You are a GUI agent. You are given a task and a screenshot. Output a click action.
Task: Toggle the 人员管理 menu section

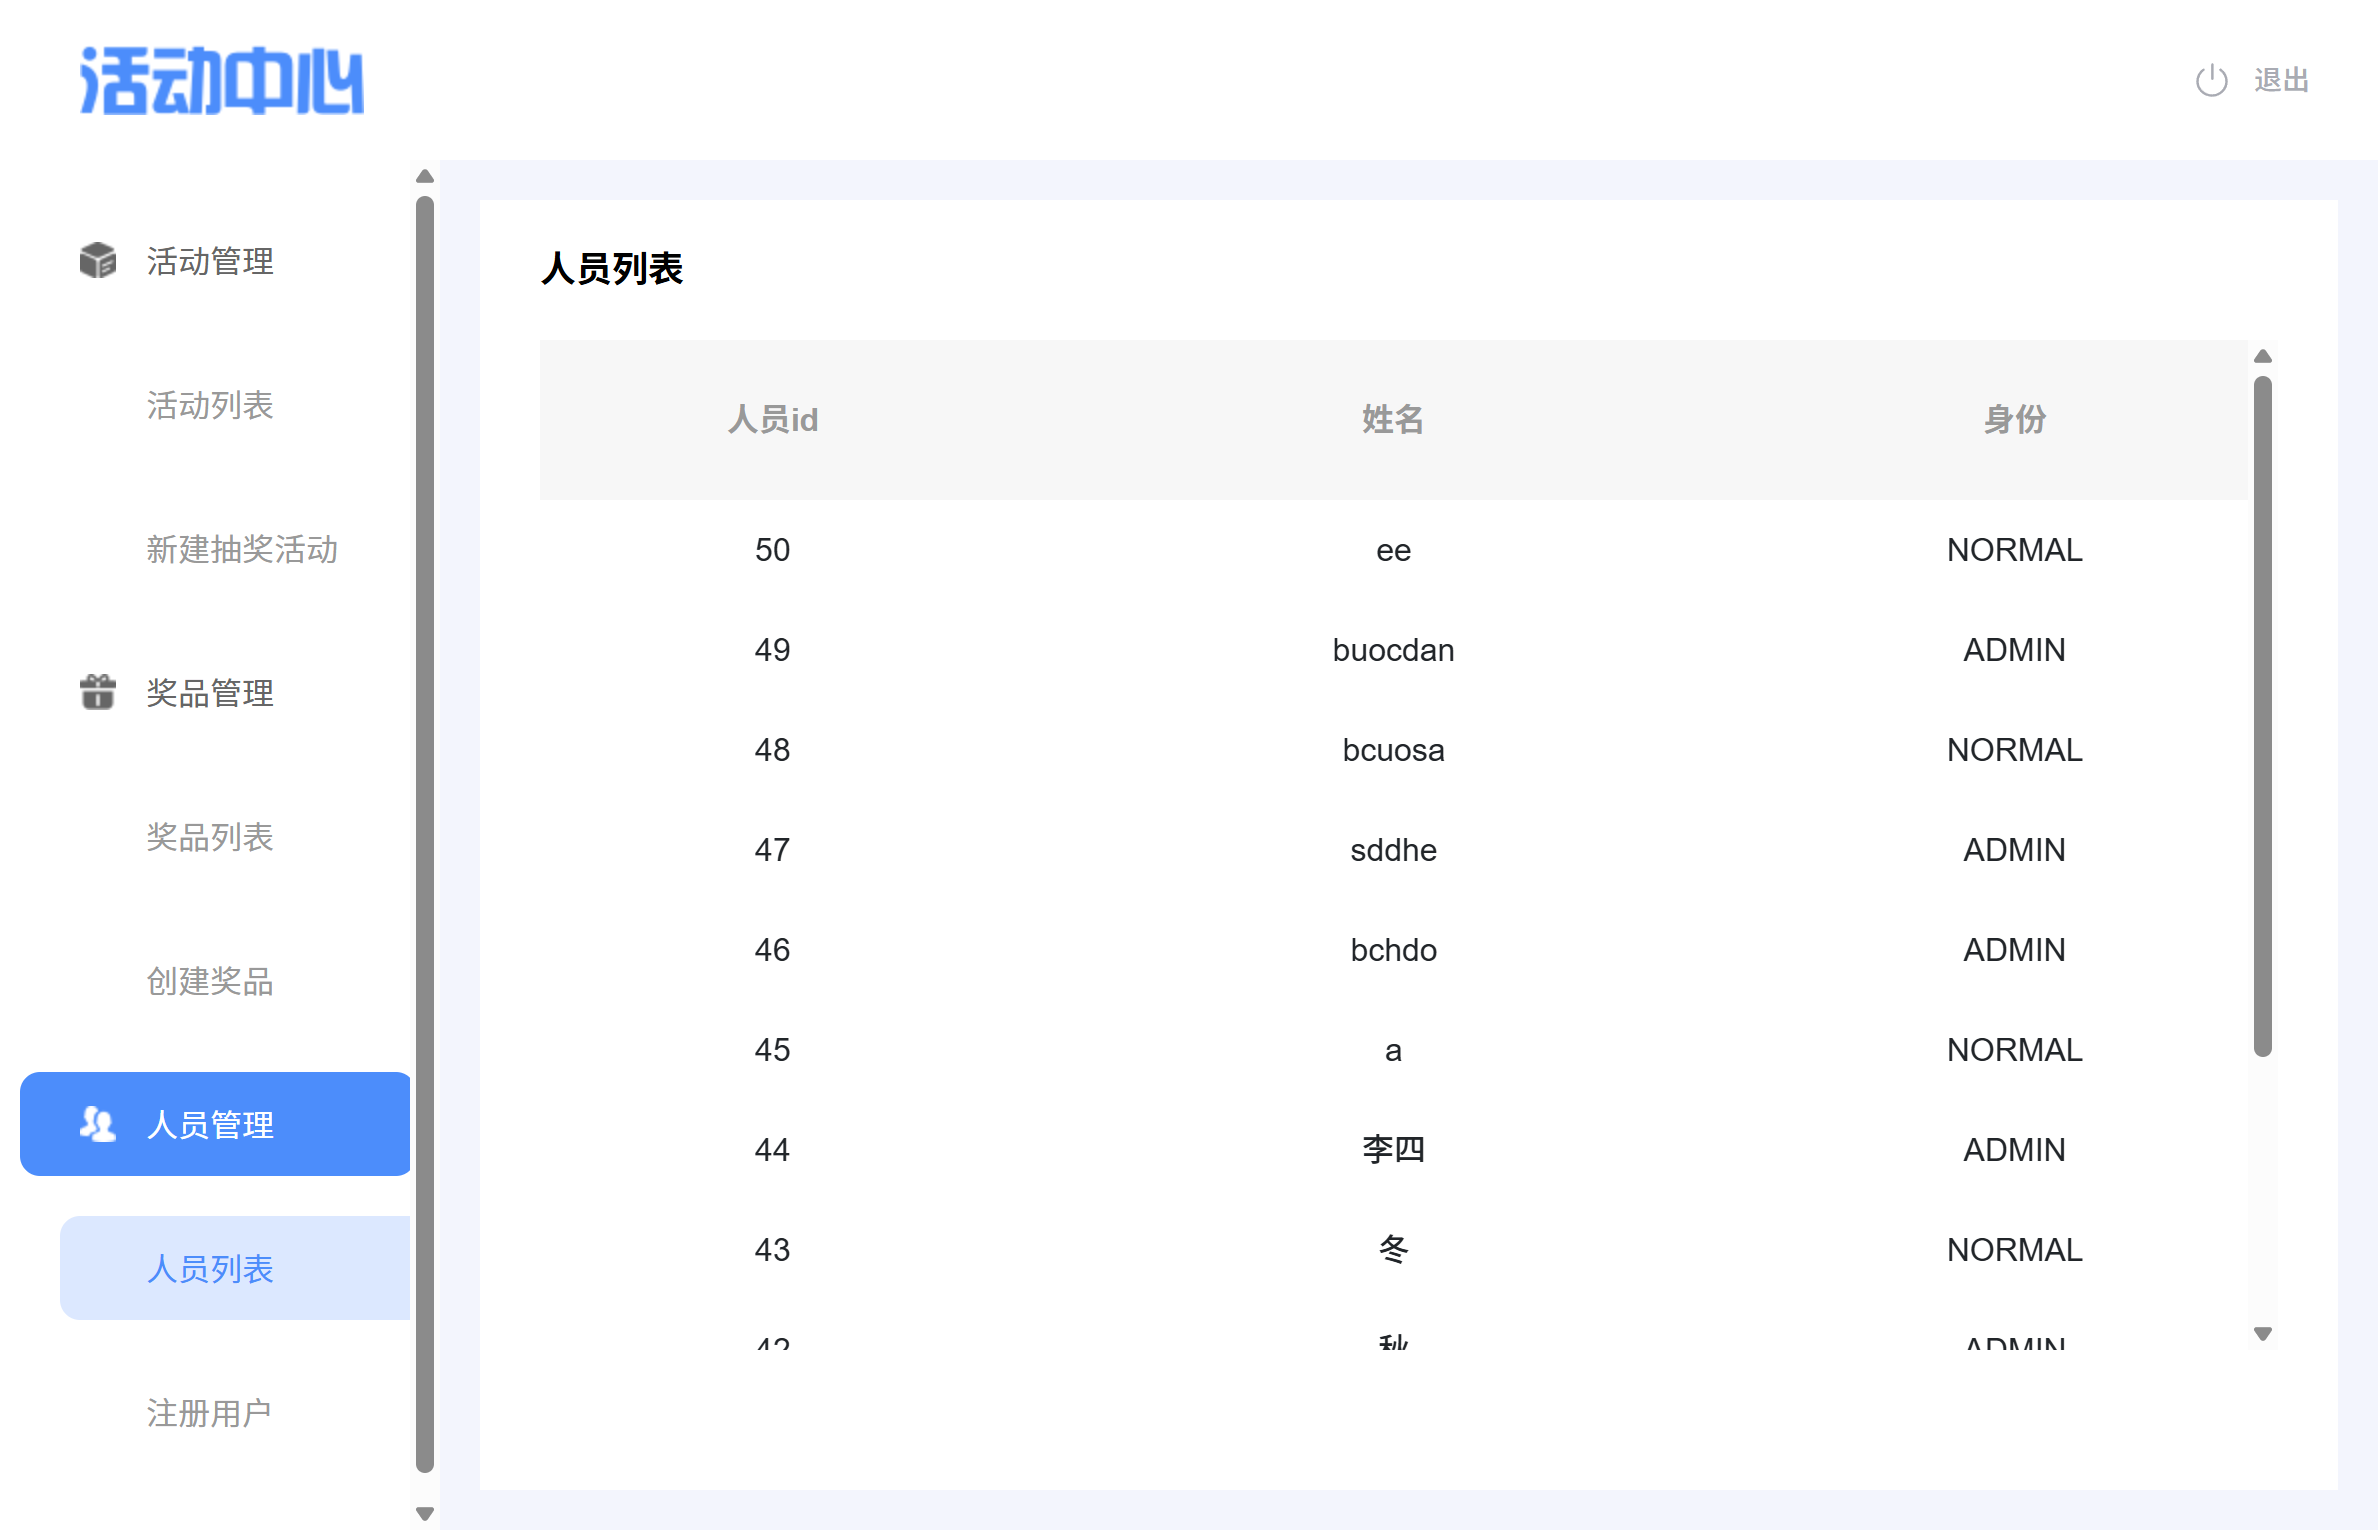pyautogui.click(x=210, y=1125)
